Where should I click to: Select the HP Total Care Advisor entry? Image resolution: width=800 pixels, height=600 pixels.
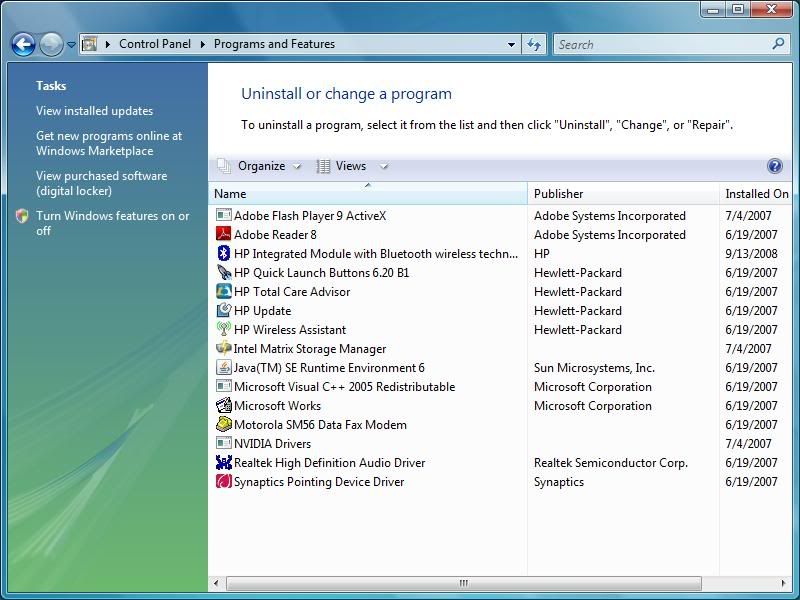tap(500, 291)
